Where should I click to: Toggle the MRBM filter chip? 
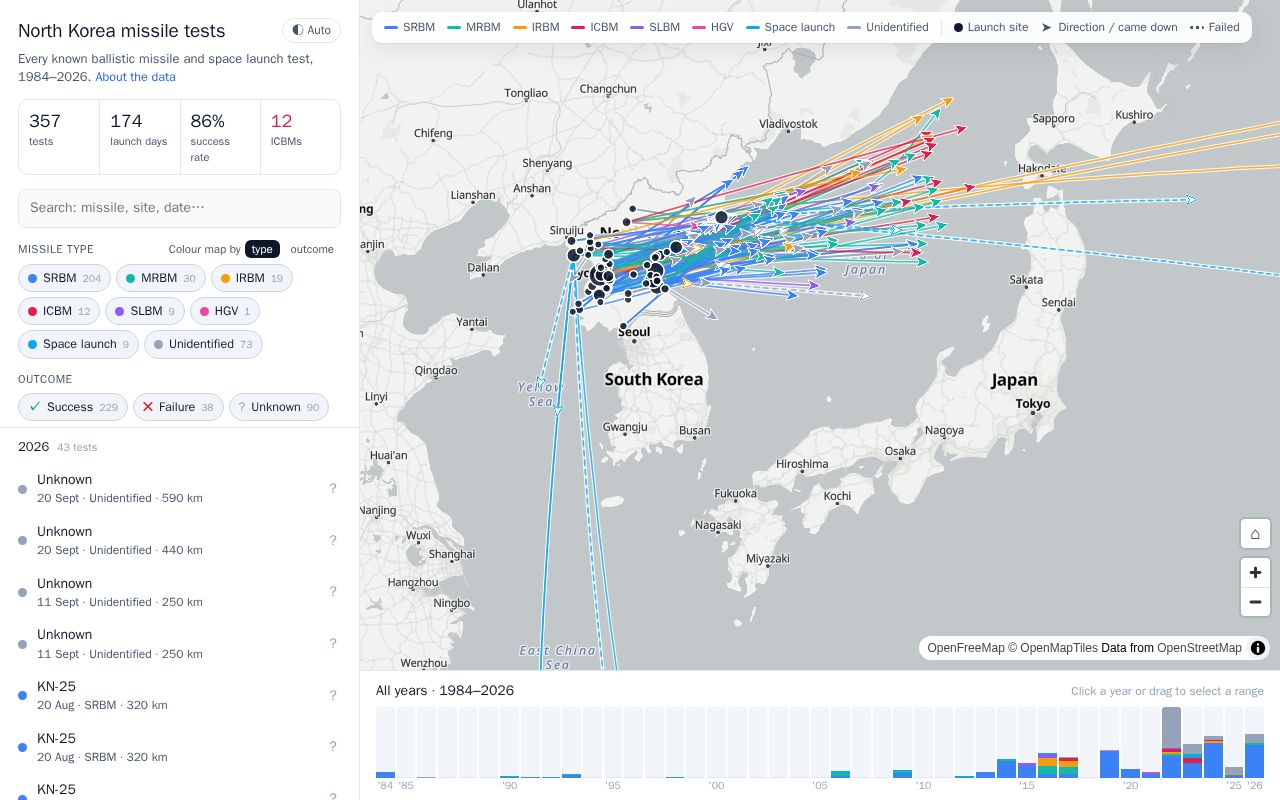[161, 278]
